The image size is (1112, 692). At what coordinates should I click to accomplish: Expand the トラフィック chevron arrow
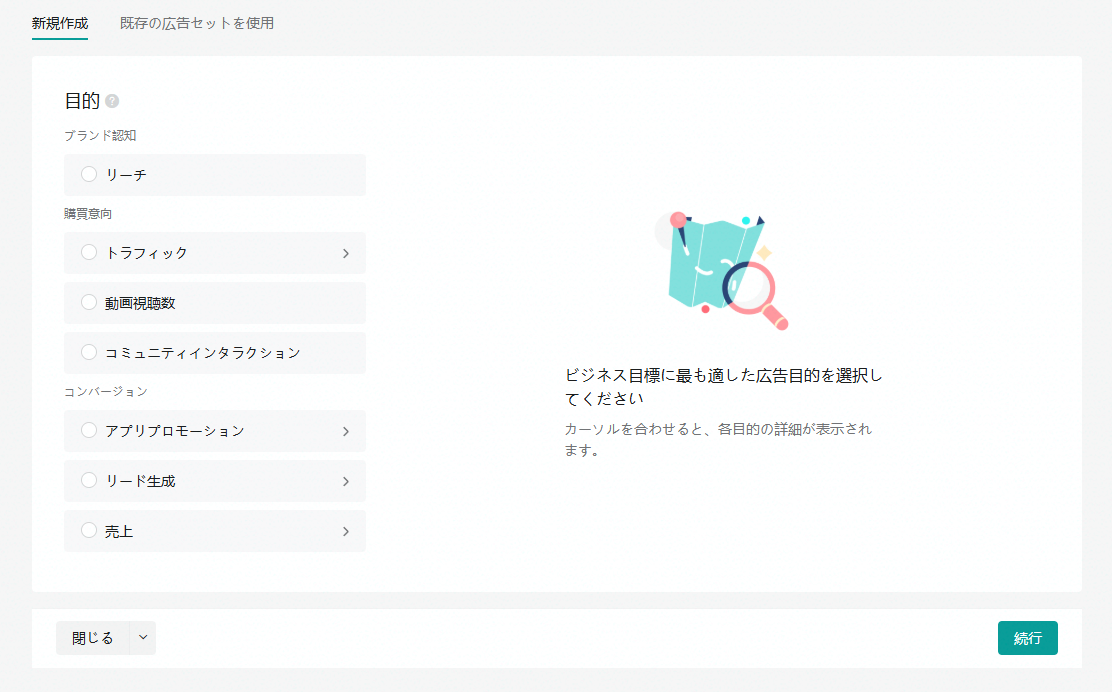[346, 253]
